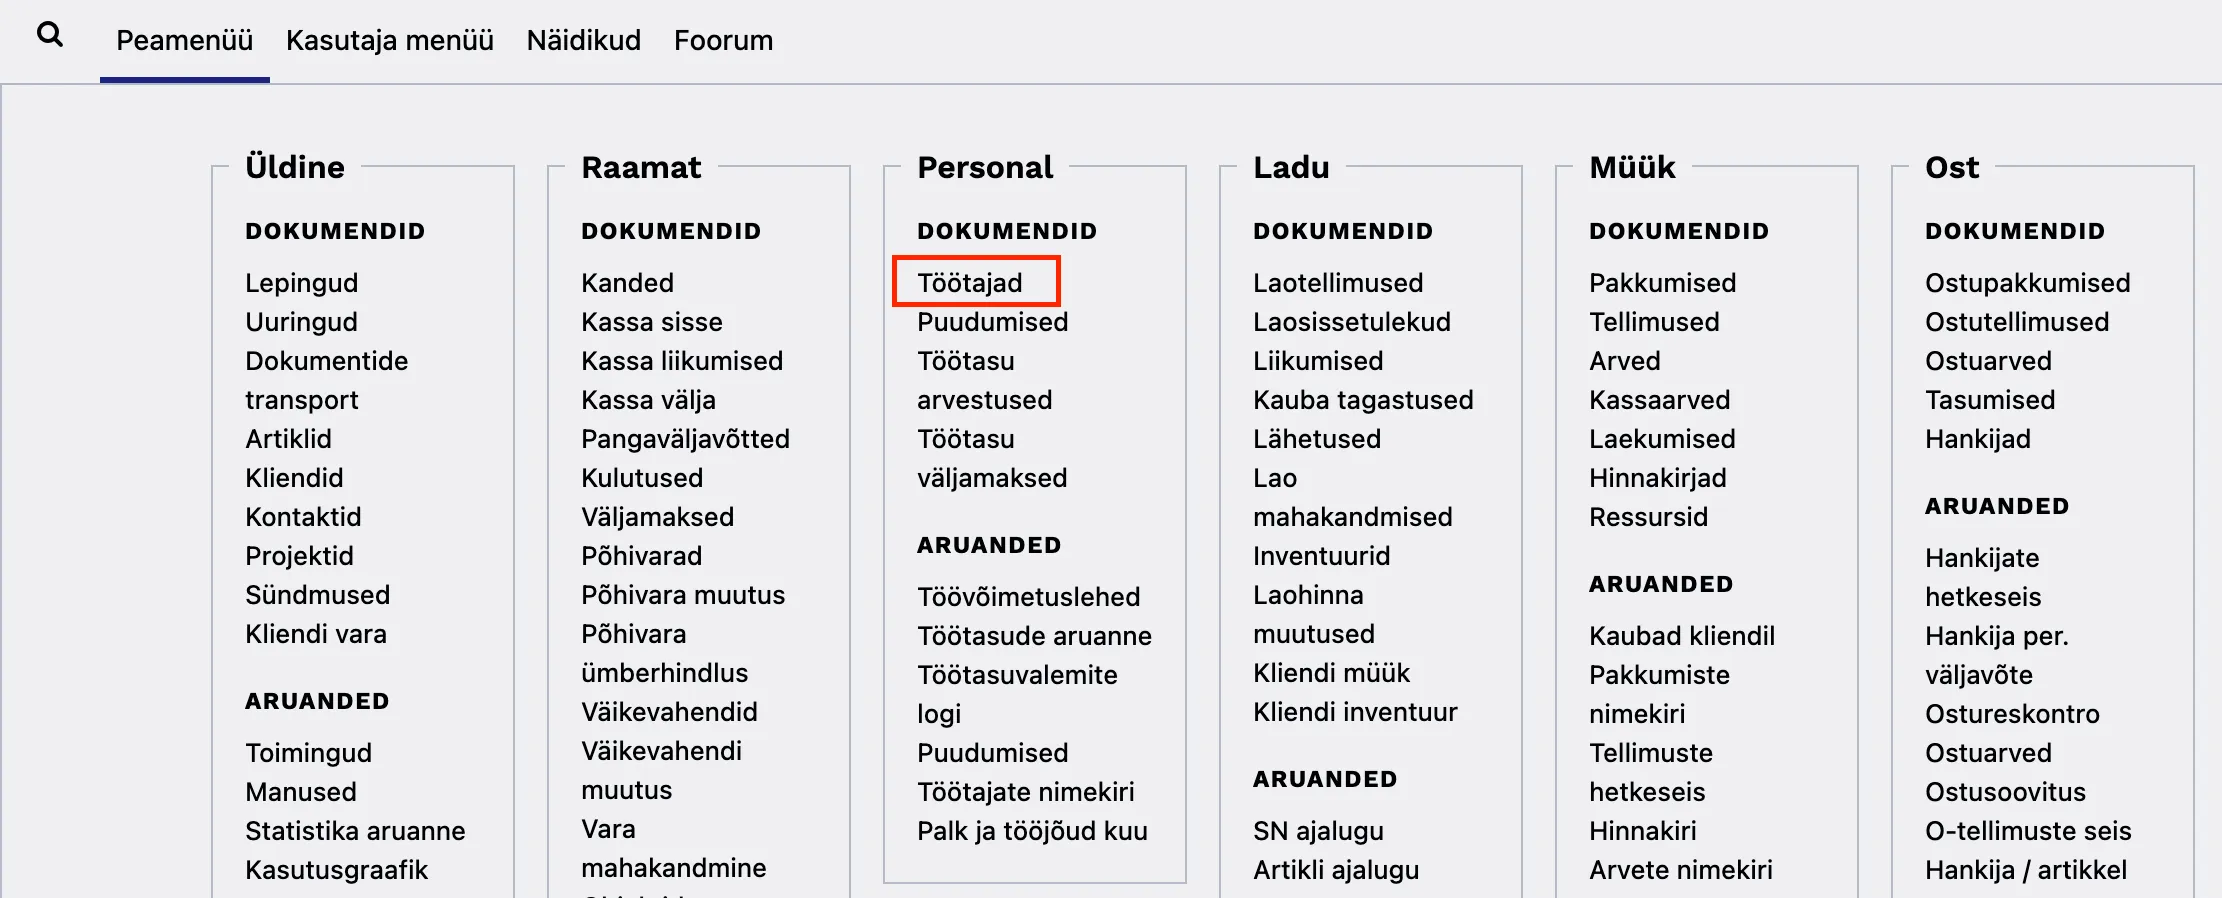
Task: Open Lepingud in the Üldine column
Action: click(301, 283)
